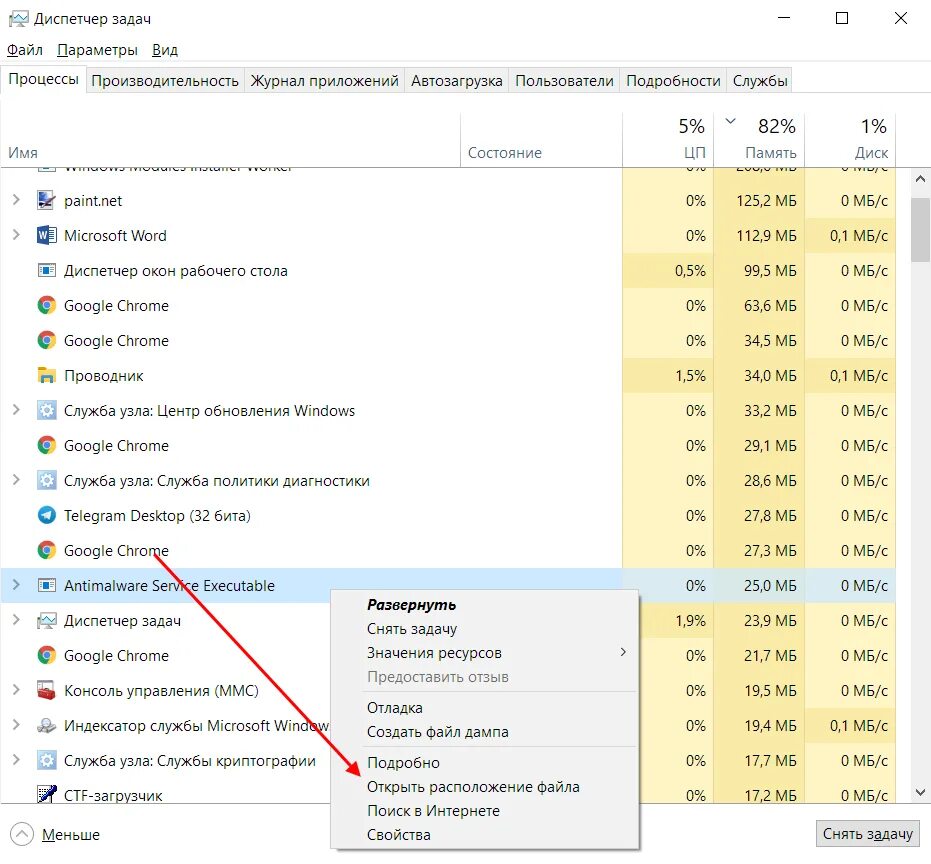This screenshot has width=931, height=864.
Task: Click the Диспетчер окон рабочего стола icon
Action: coord(46,271)
